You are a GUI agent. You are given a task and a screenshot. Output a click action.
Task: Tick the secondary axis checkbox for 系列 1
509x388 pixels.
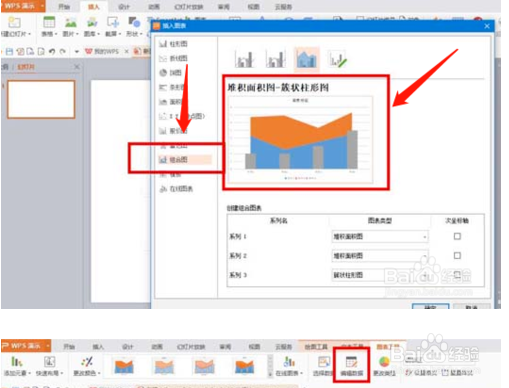(x=457, y=236)
